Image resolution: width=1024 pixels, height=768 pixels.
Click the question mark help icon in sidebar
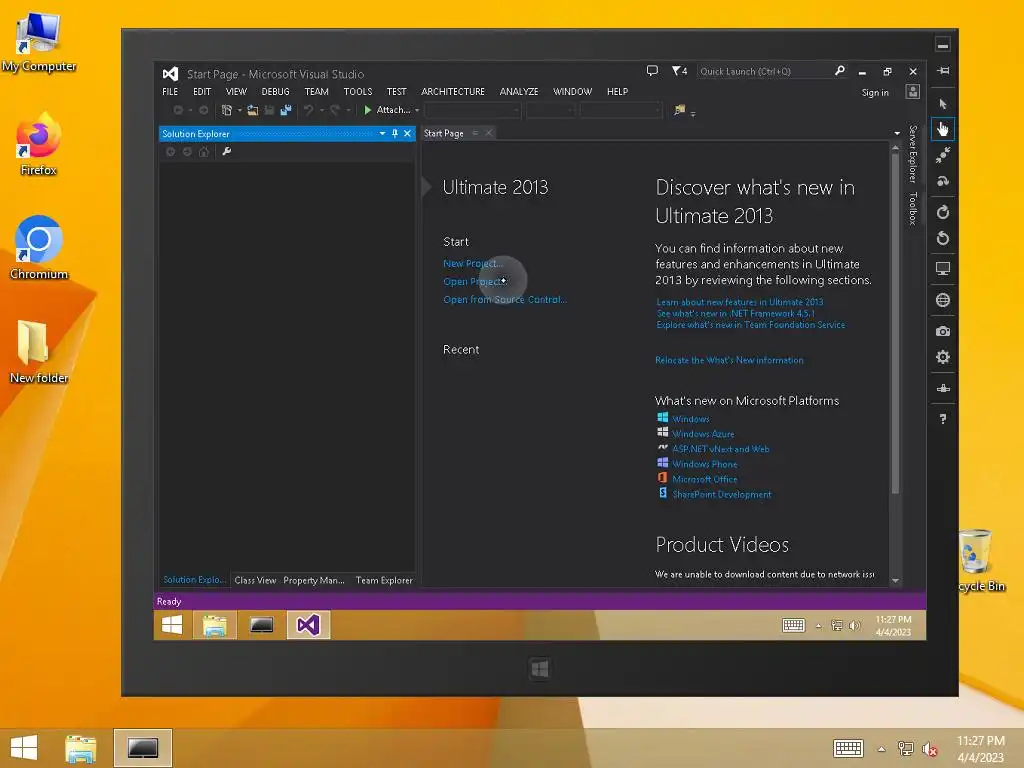942,419
